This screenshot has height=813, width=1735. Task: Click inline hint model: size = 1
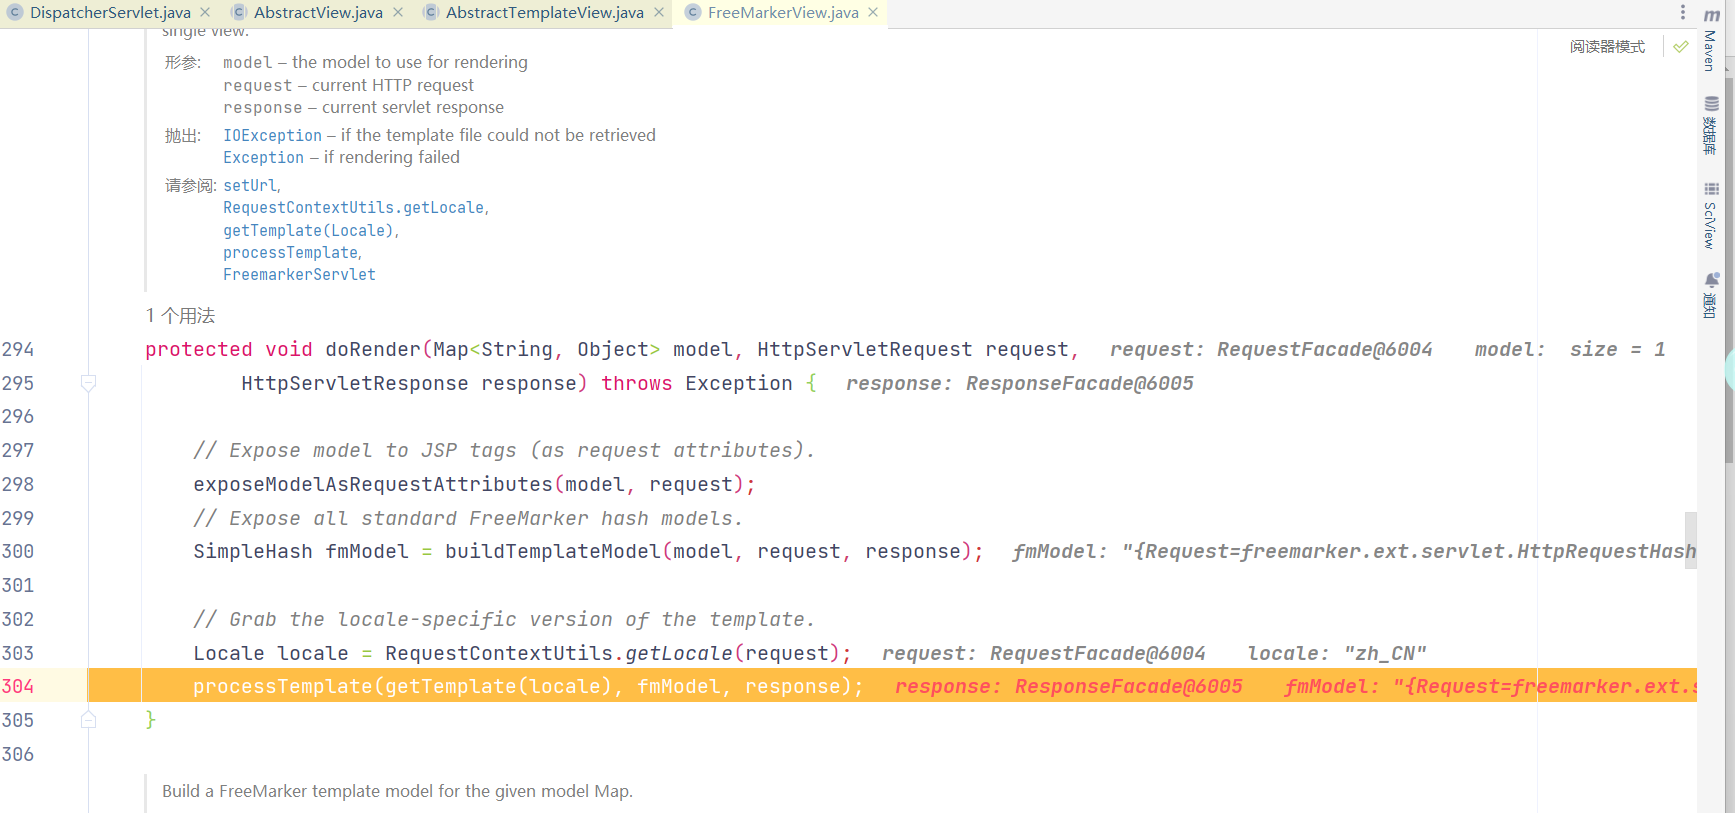1570,349
